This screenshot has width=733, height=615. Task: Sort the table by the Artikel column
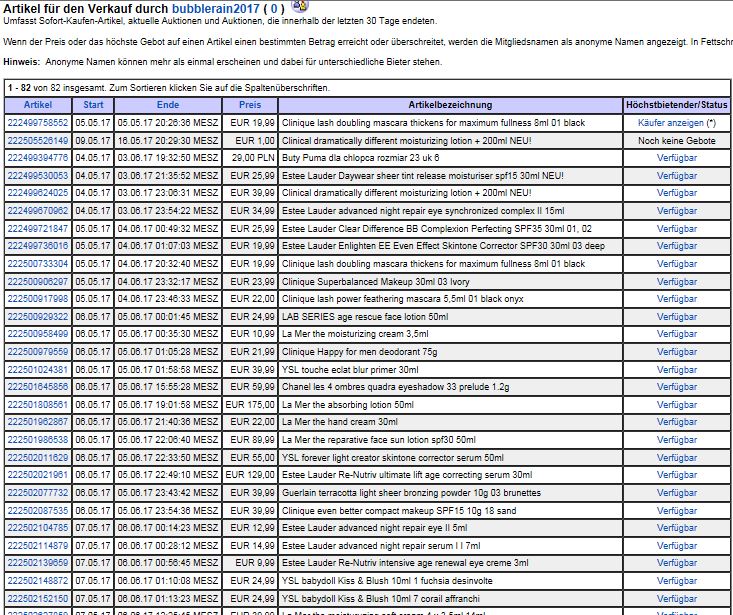pyautogui.click(x=38, y=105)
